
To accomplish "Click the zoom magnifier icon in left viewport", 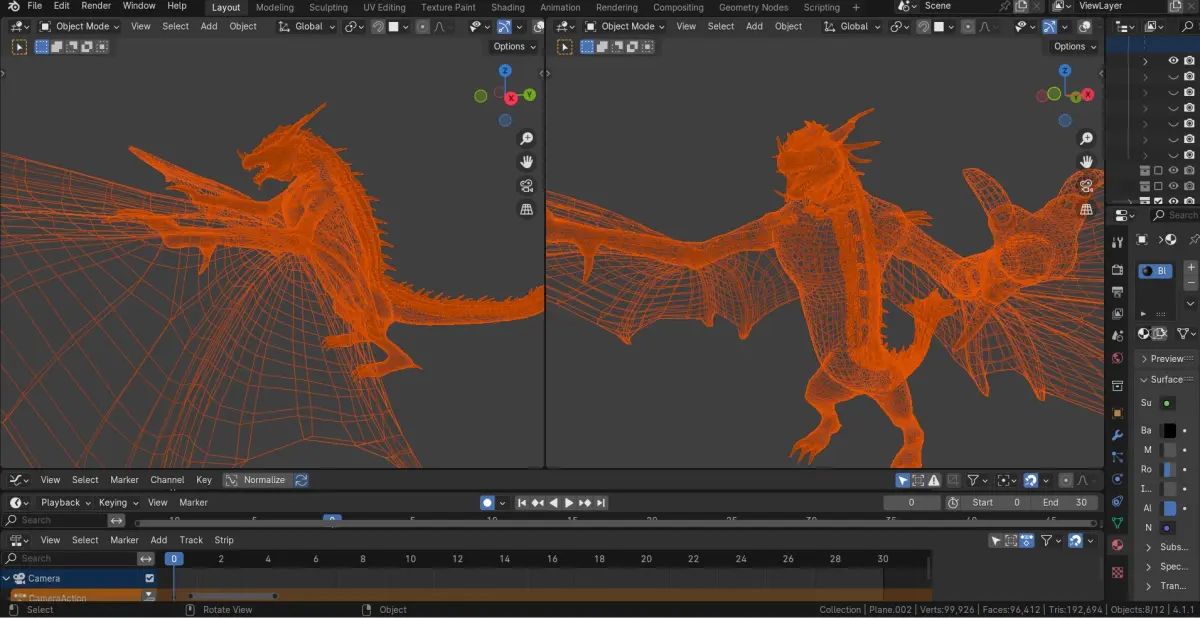I will (x=526, y=139).
